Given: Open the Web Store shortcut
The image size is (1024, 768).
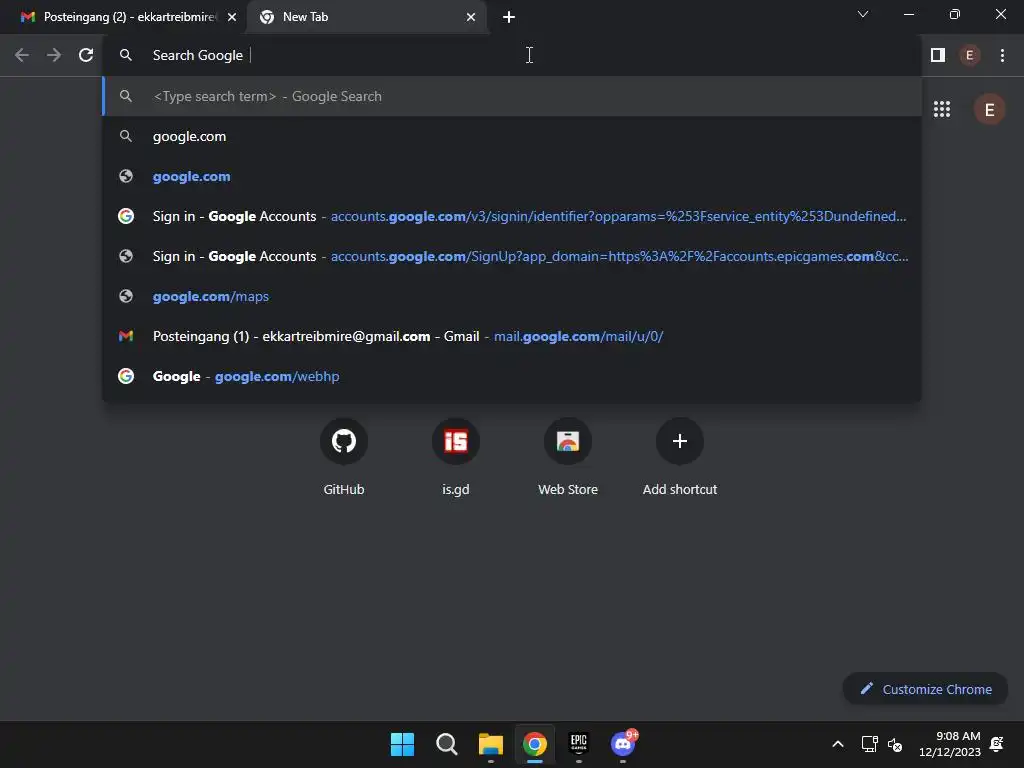Looking at the screenshot, I should pyautogui.click(x=568, y=457).
